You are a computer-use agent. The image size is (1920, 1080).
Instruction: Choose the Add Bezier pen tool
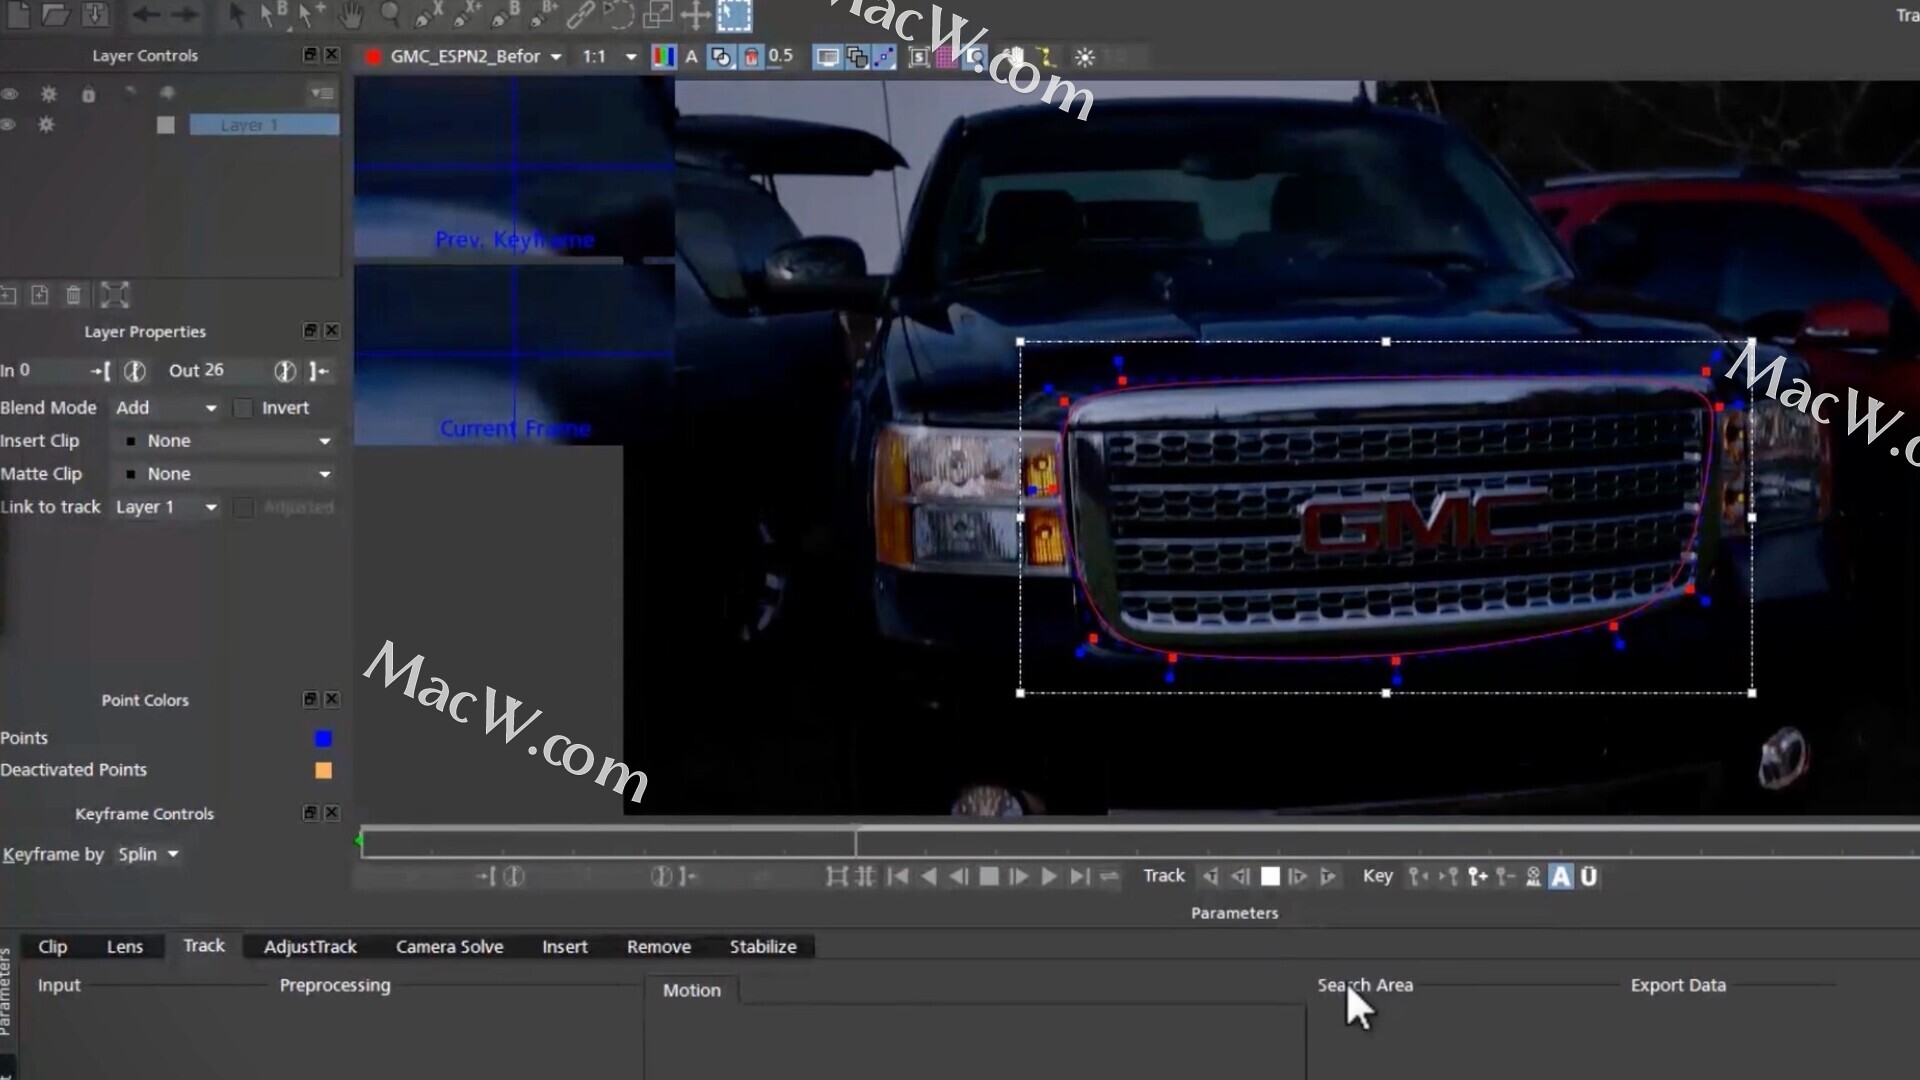543,14
